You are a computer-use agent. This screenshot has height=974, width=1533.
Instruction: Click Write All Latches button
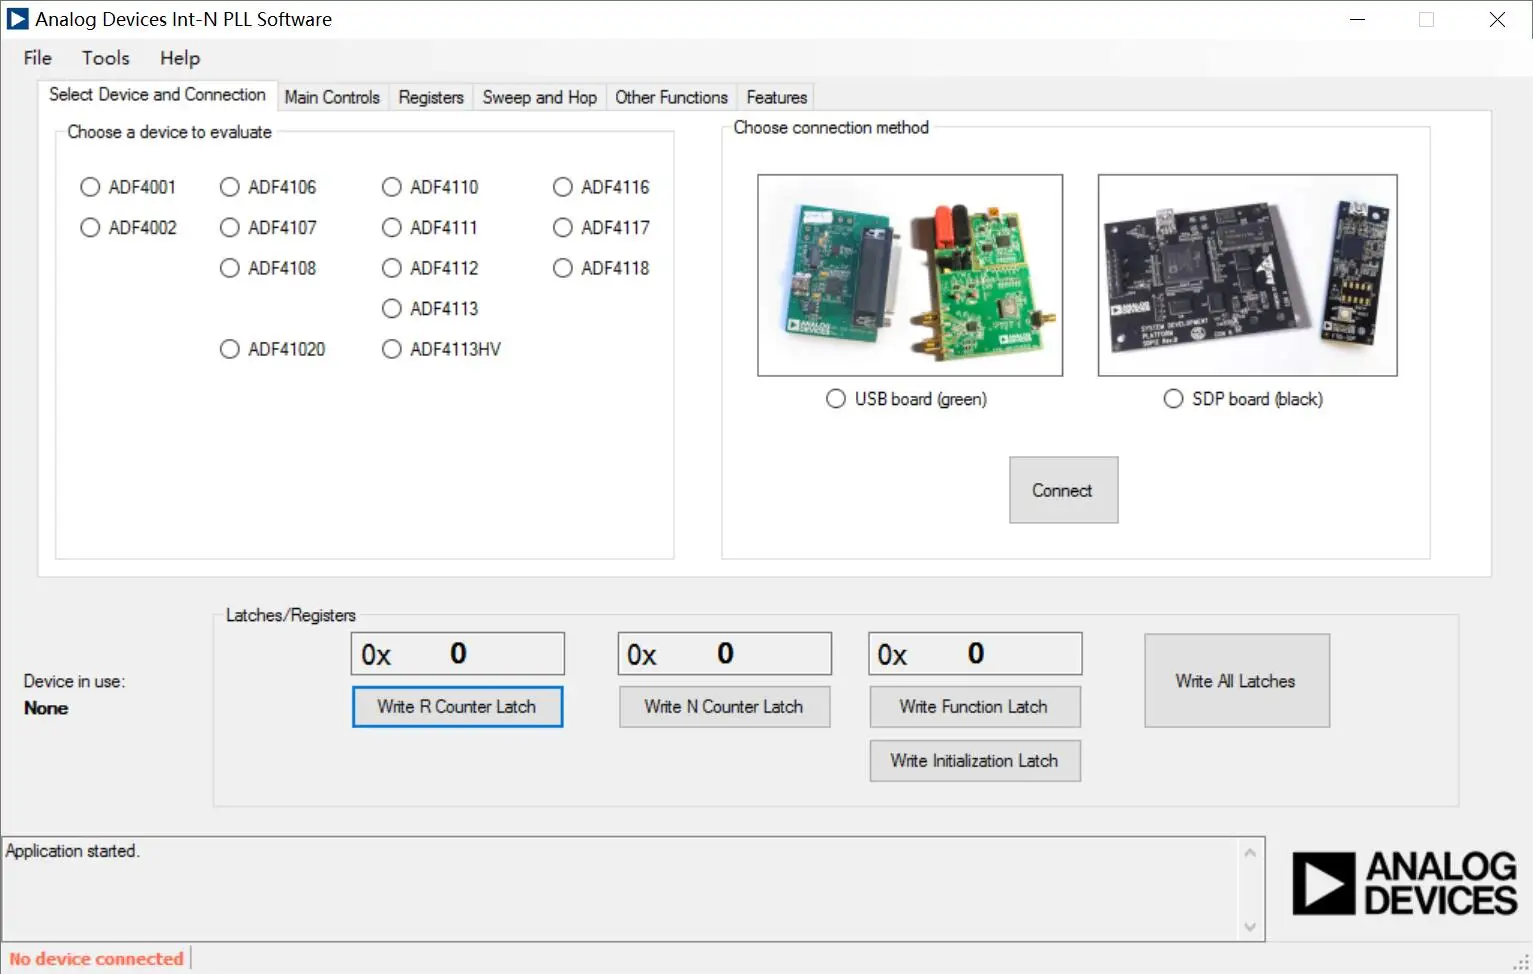click(x=1236, y=681)
